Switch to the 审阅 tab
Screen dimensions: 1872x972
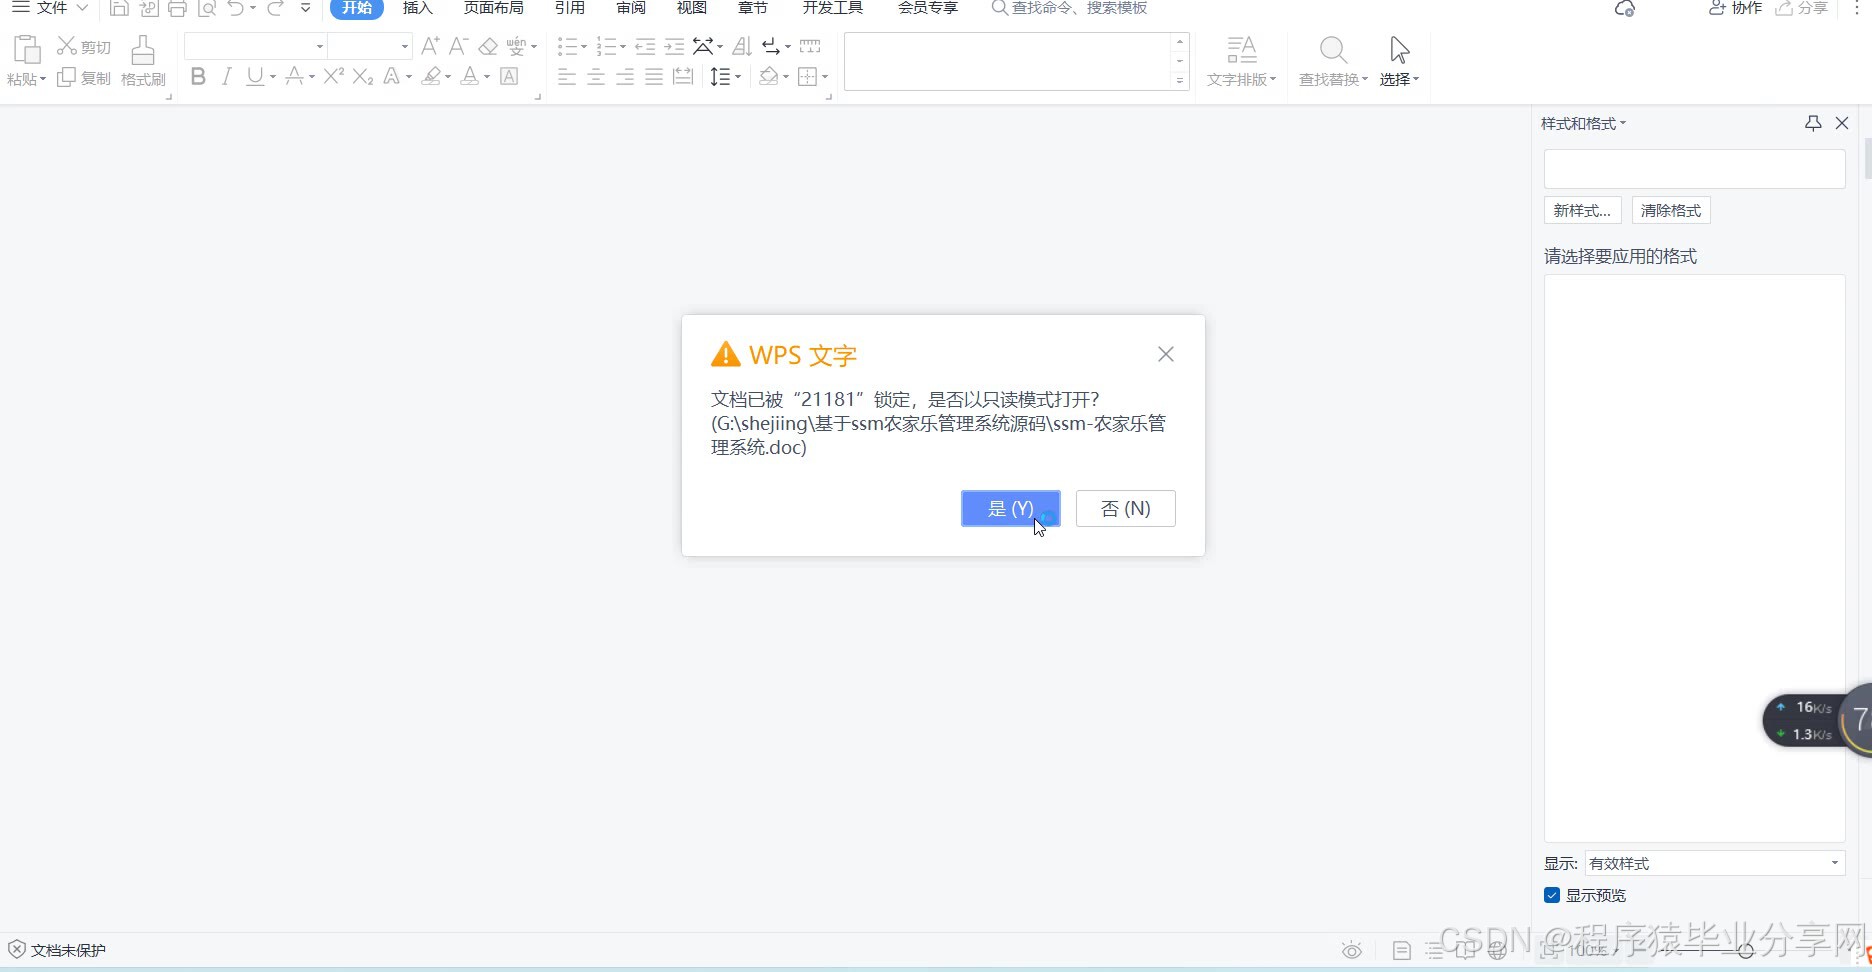click(631, 8)
